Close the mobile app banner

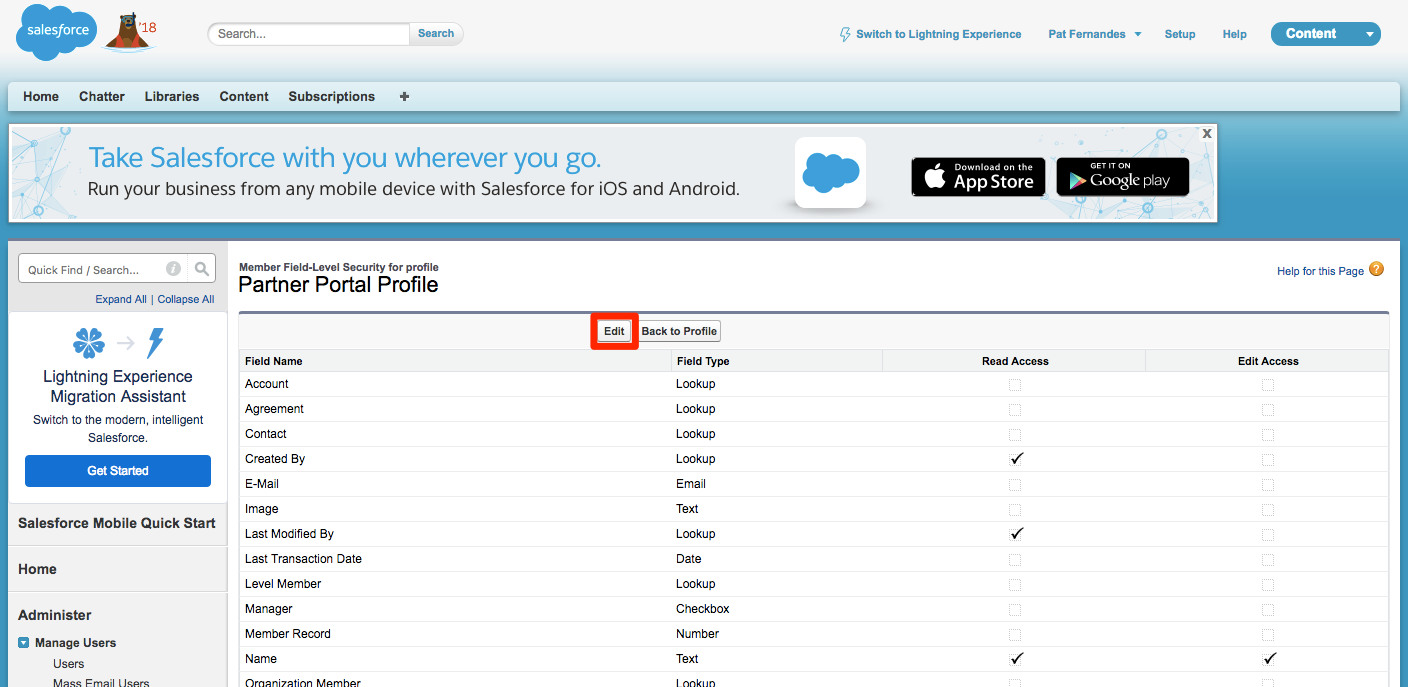[1207, 133]
